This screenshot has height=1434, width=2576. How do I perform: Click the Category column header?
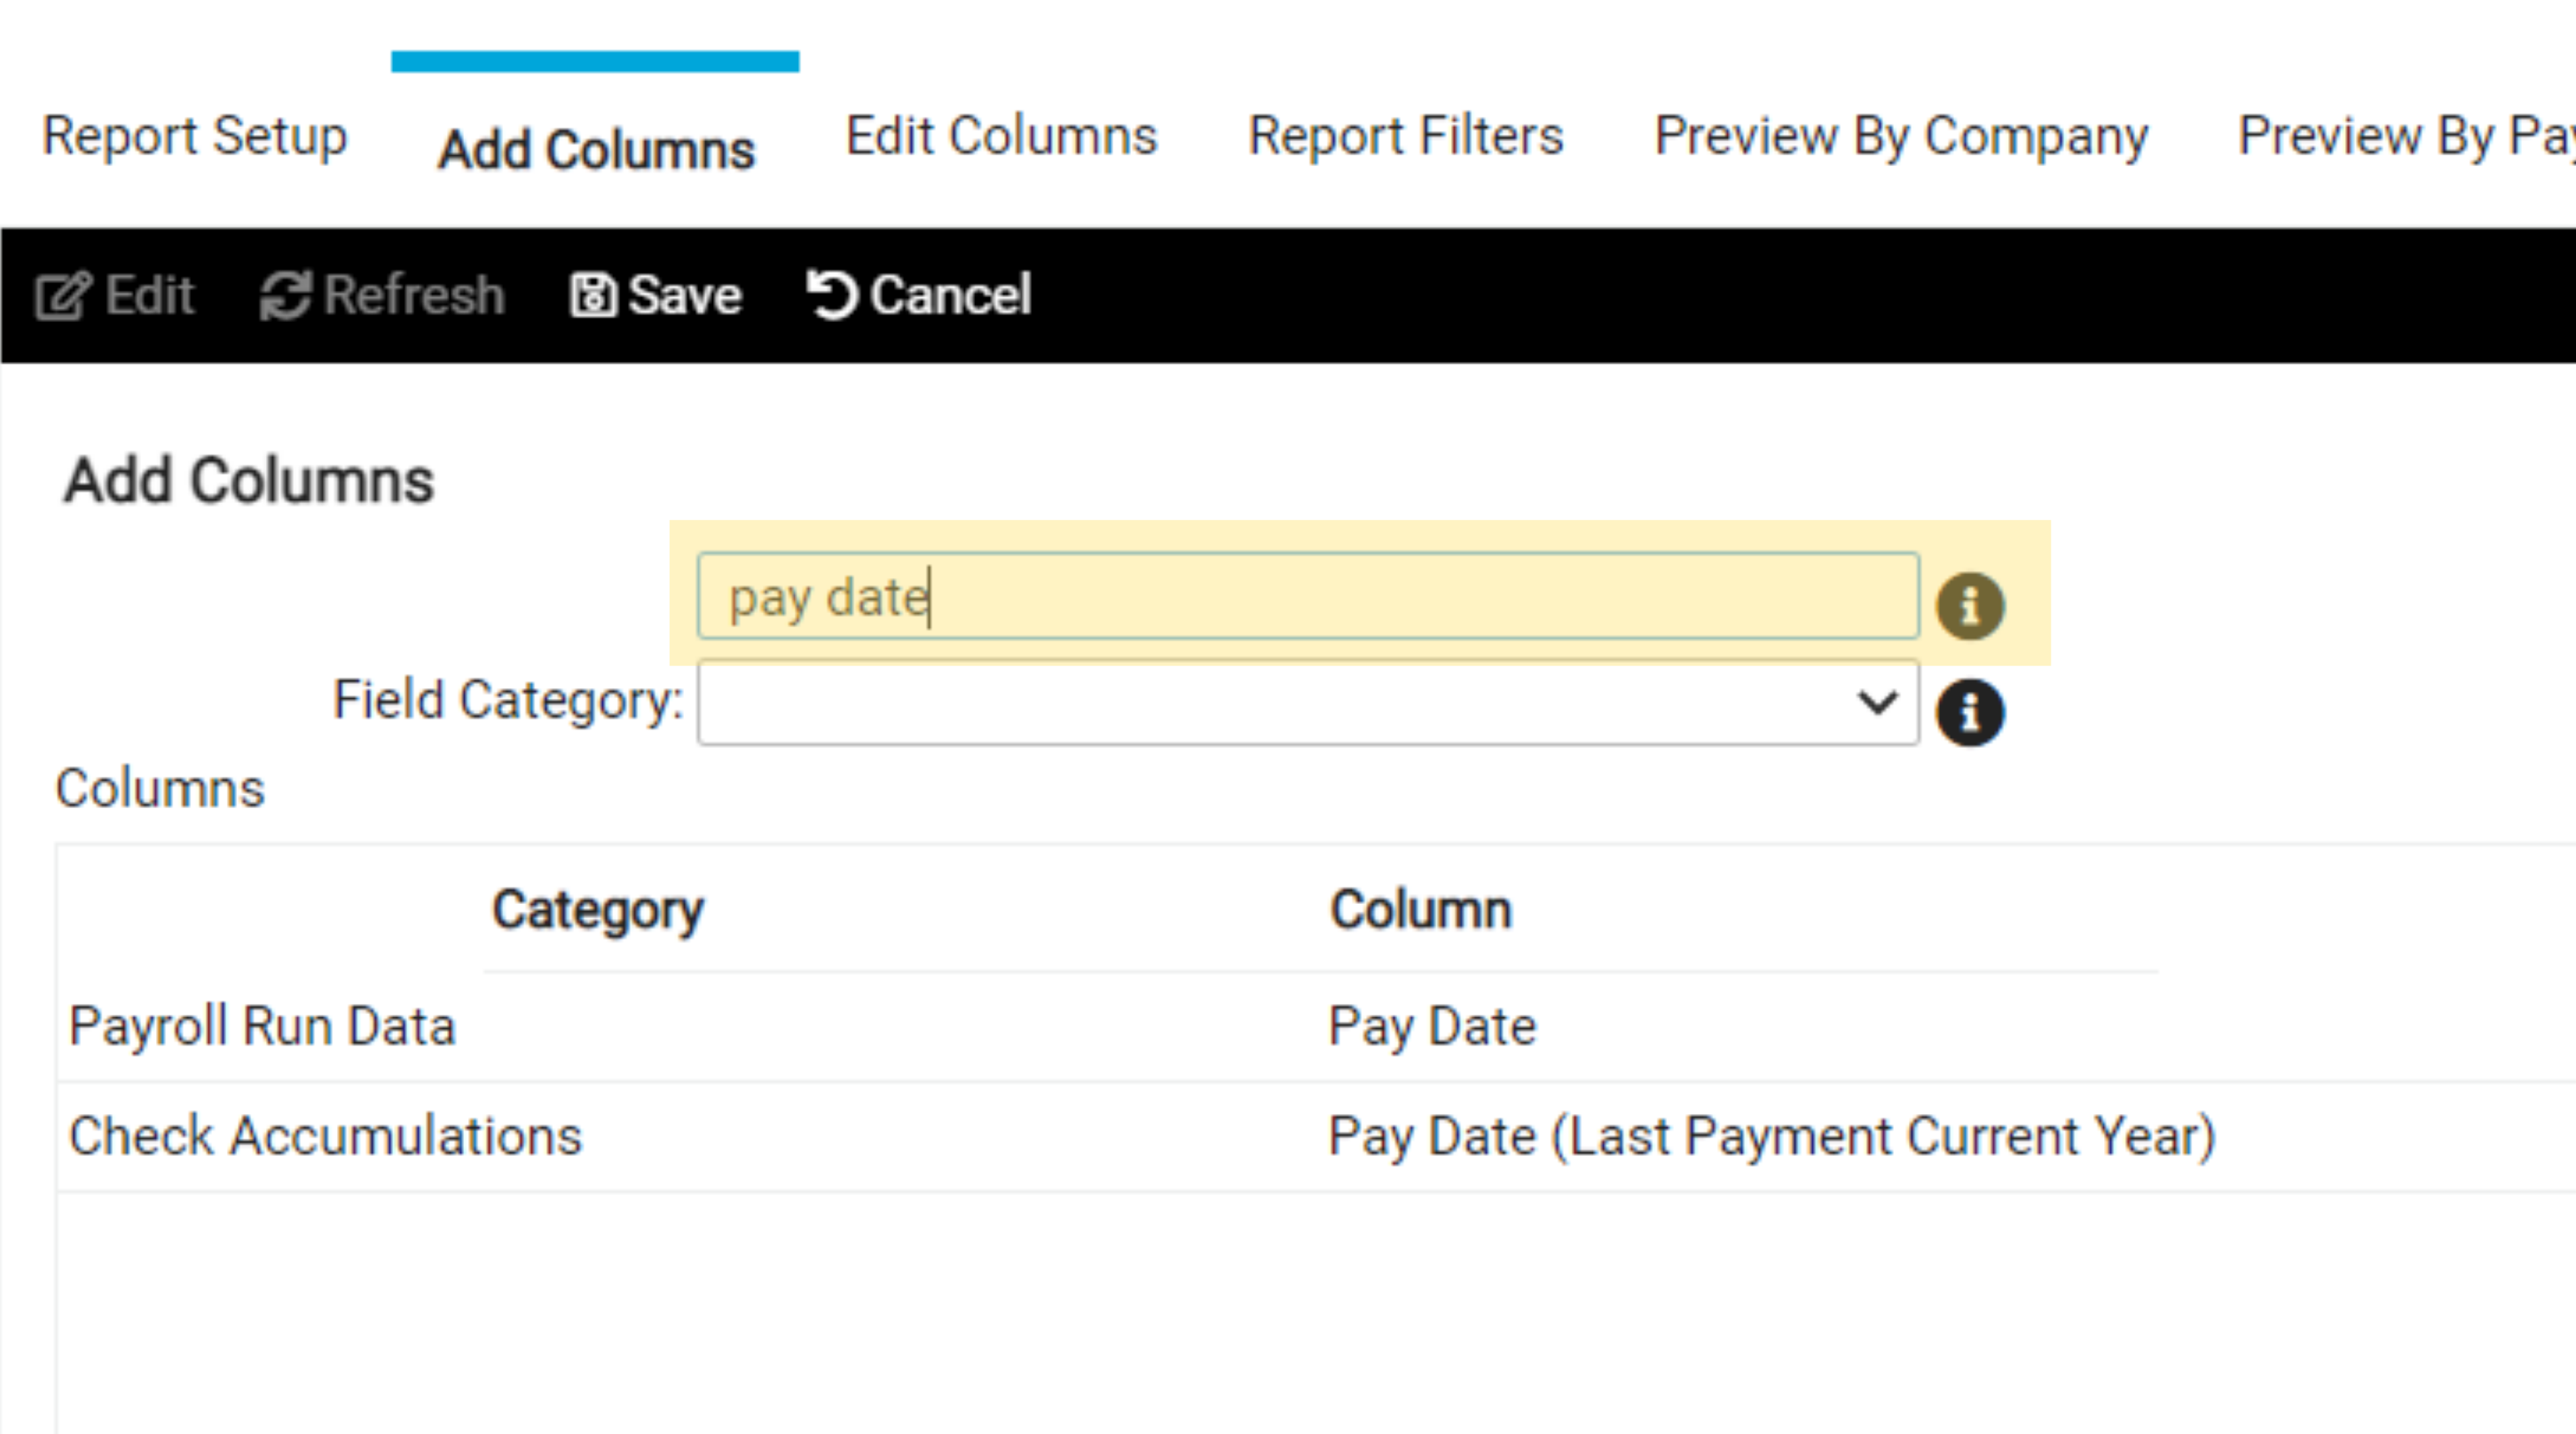(597, 910)
